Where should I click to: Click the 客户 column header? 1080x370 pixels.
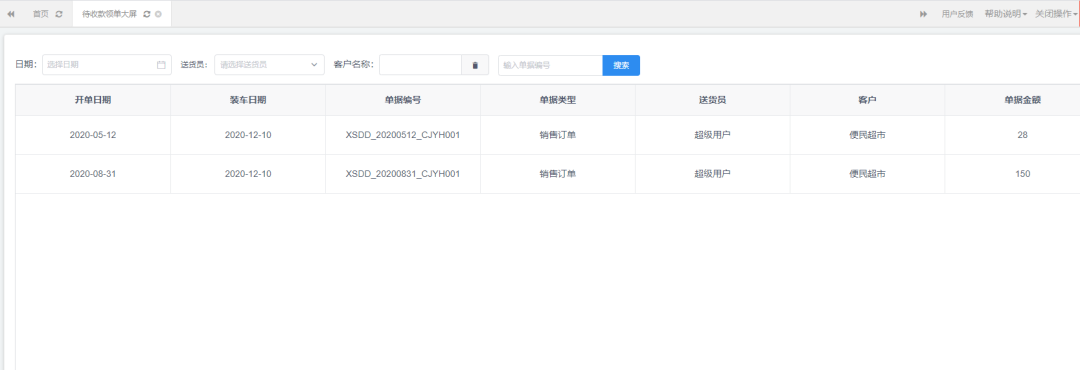pyautogui.click(x=867, y=100)
